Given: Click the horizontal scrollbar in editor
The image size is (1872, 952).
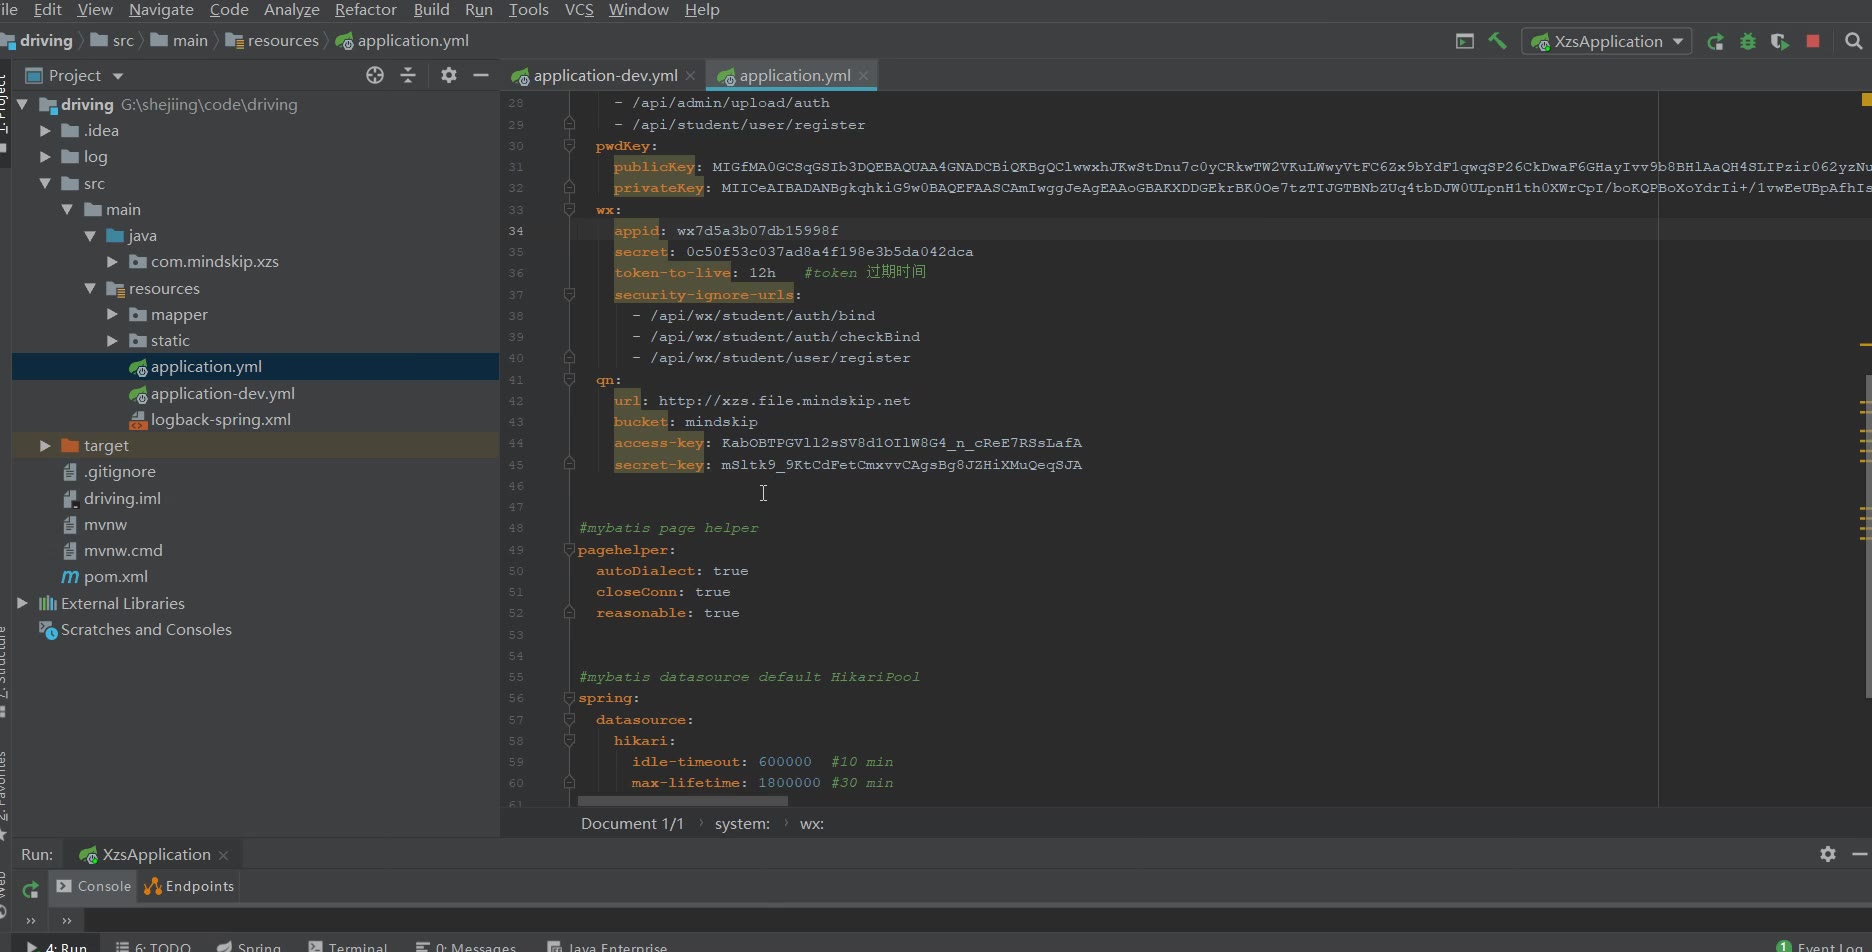Looking at the screenshot, I should (682, 801).
